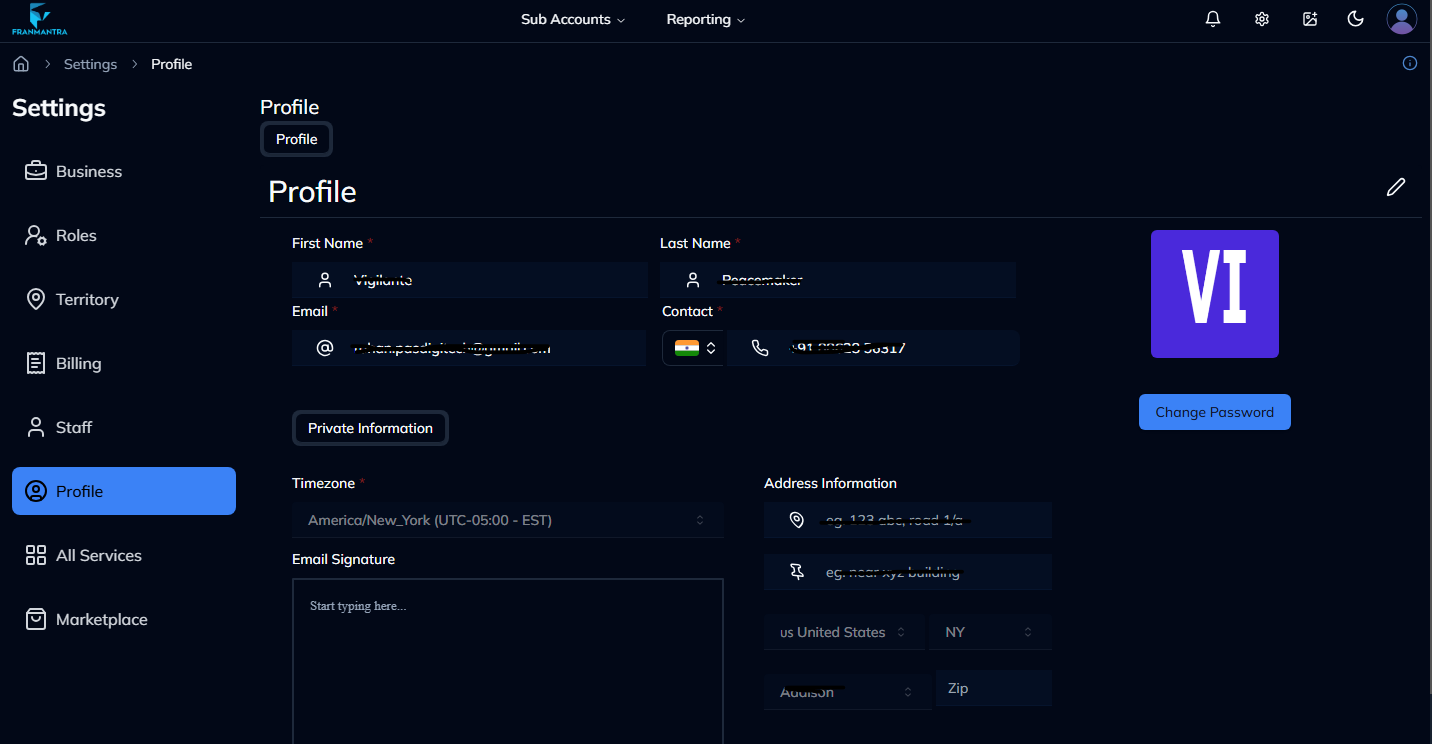Click the settings gear in the top bar
Image resolution: width=1432 pixels, height=744 pixels.
[x=1261, y=18]
